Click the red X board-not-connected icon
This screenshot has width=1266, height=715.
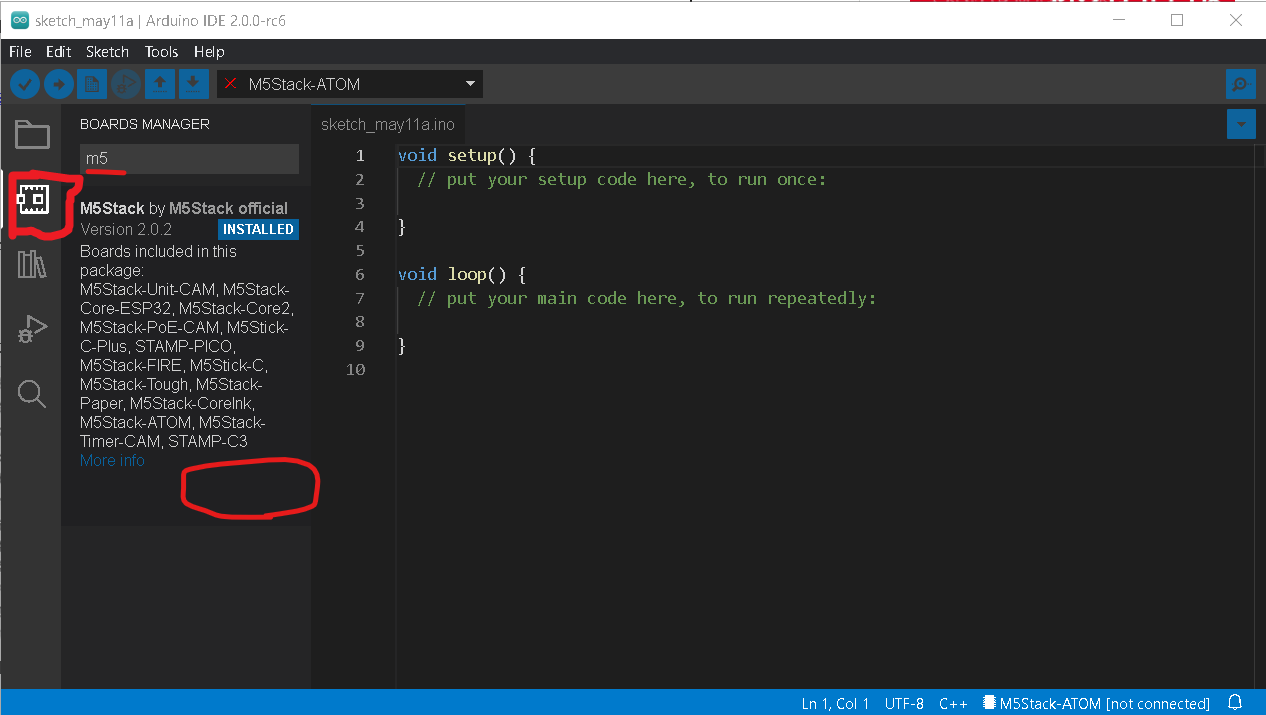pos(231,84)
